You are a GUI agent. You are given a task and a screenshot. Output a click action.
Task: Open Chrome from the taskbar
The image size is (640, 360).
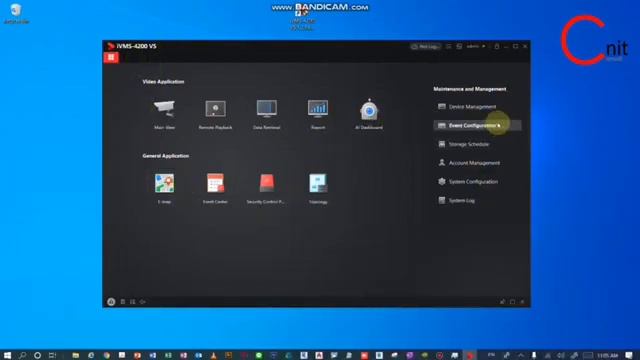pos(107,355)
